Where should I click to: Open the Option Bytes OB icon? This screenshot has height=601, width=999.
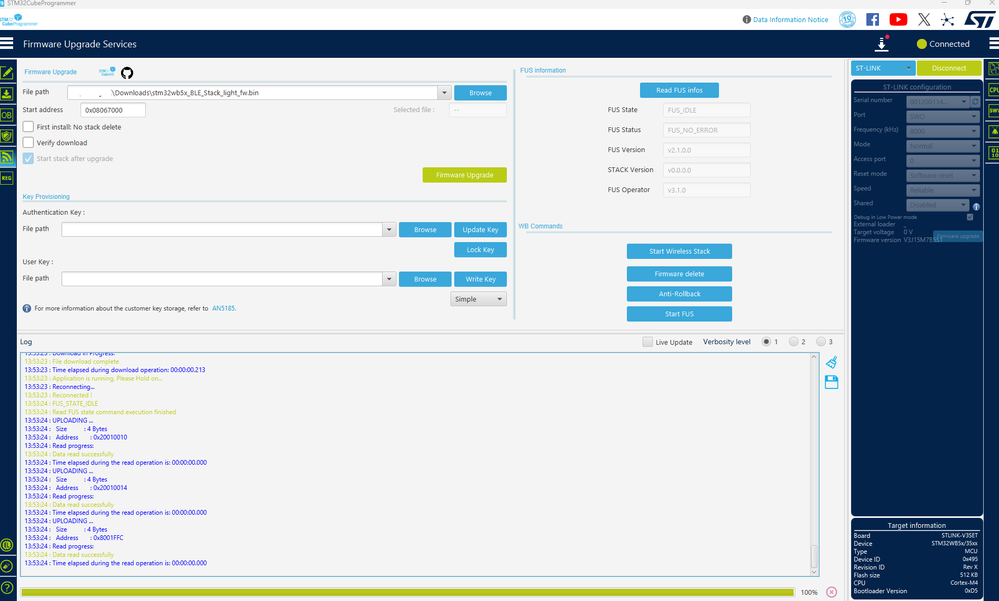click(x=7, y=115)
